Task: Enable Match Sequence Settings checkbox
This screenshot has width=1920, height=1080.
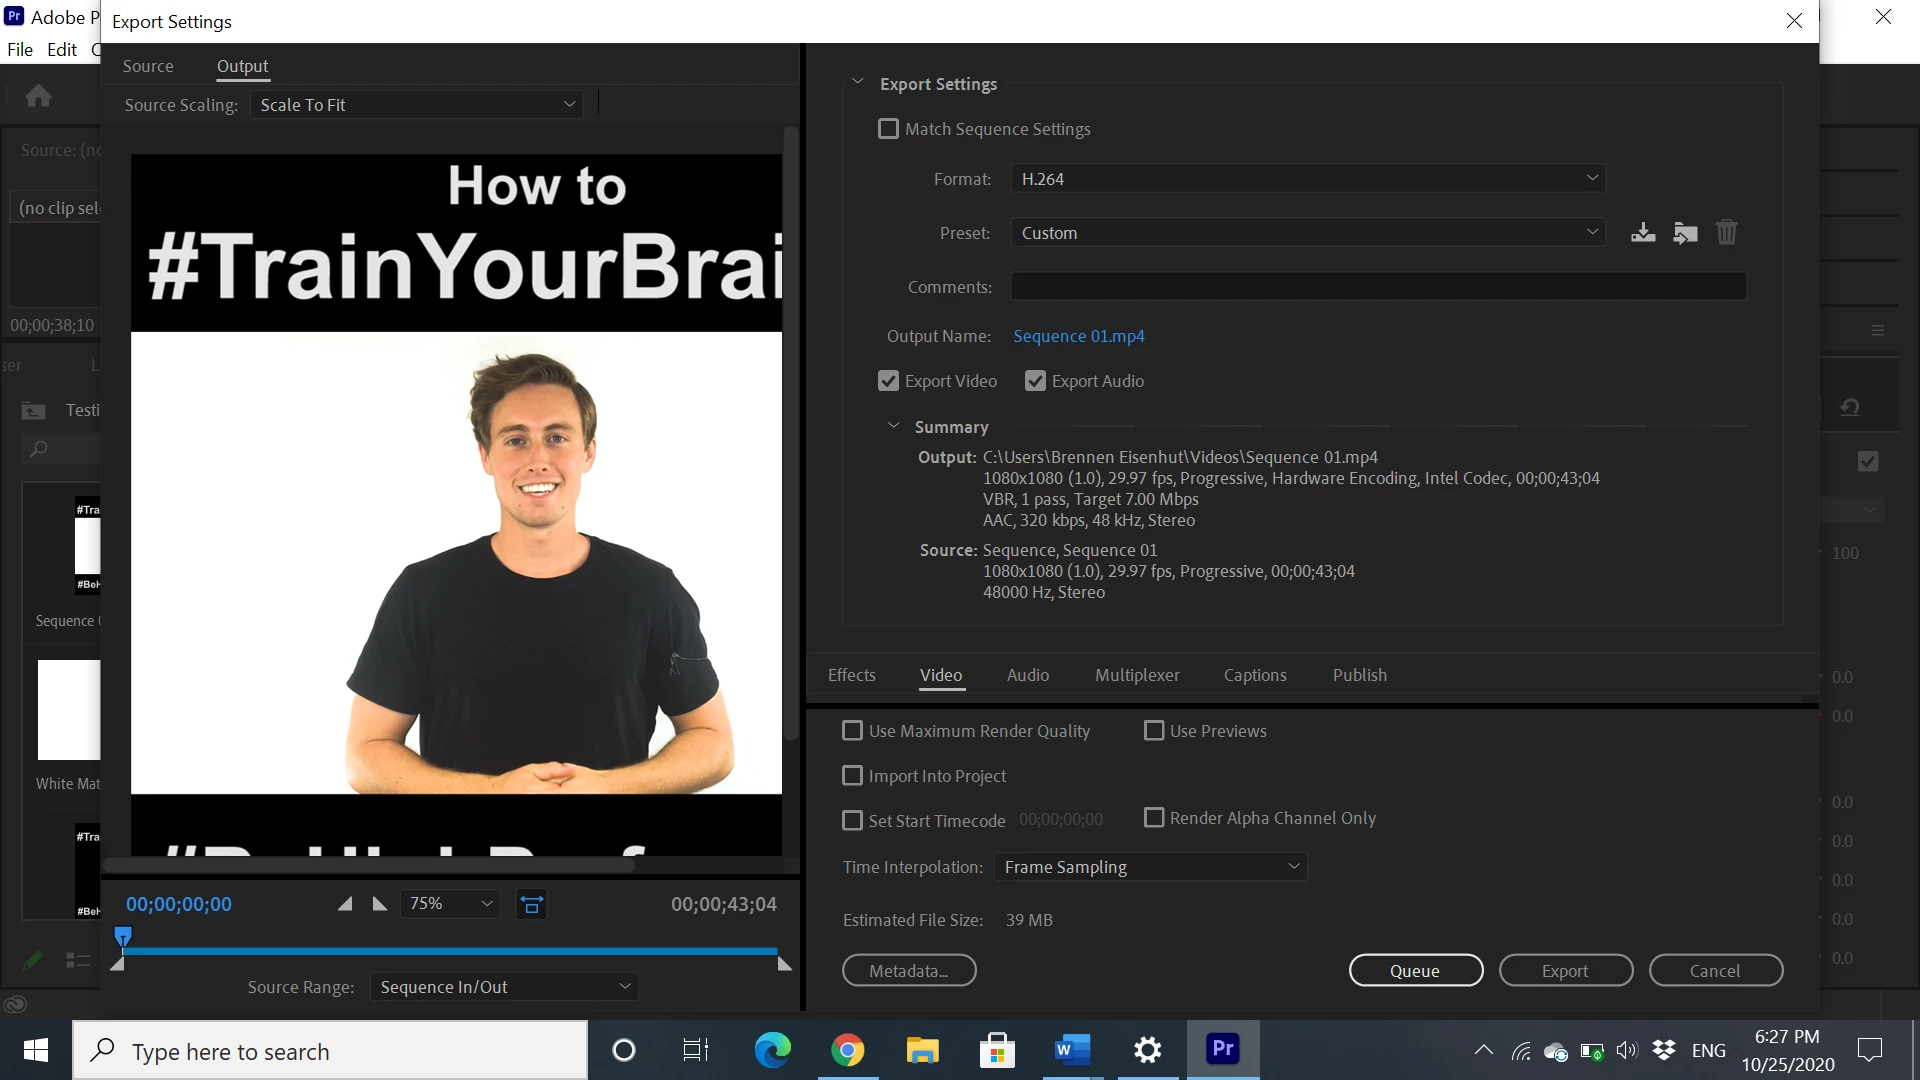Action: [x=888, y=129]
